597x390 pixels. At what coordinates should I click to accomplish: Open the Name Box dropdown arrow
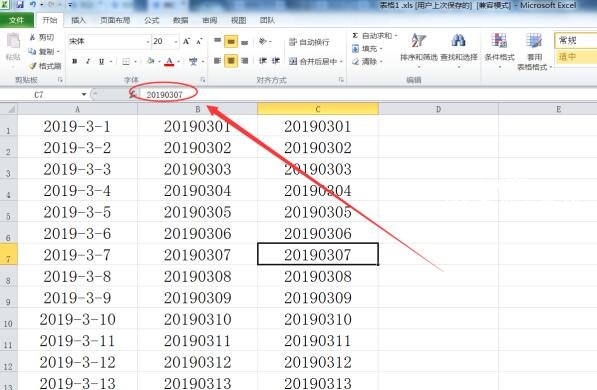pyautogui.click(x=84, y=94)
